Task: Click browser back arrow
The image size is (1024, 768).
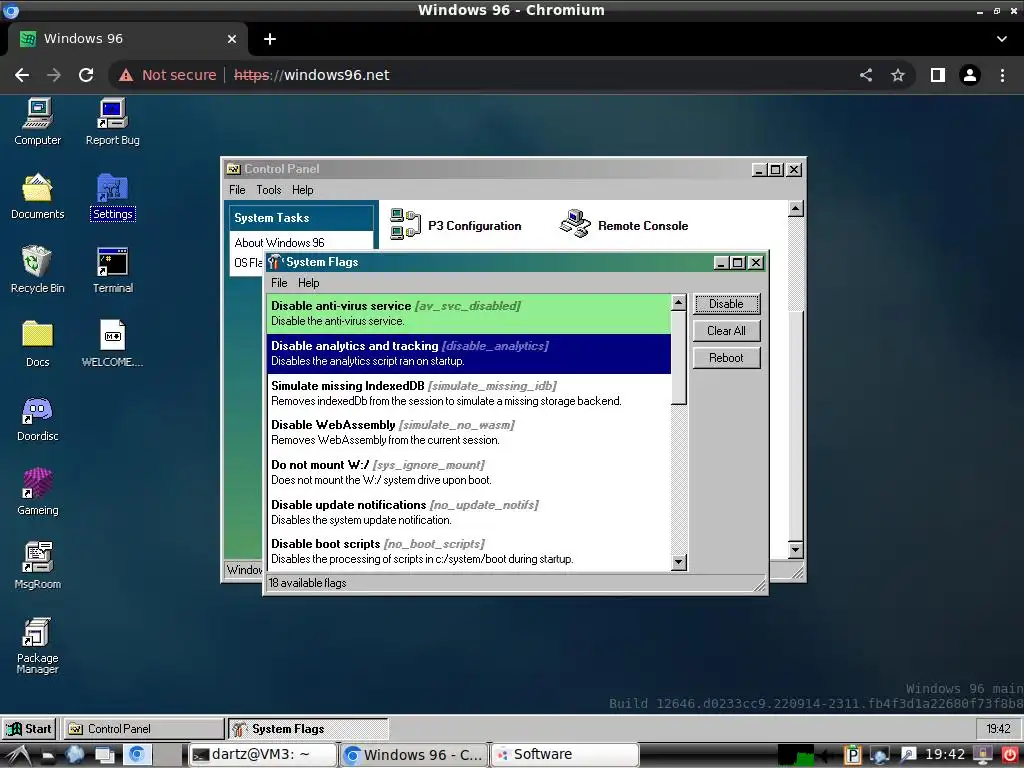Action: (x=22, y=75)
